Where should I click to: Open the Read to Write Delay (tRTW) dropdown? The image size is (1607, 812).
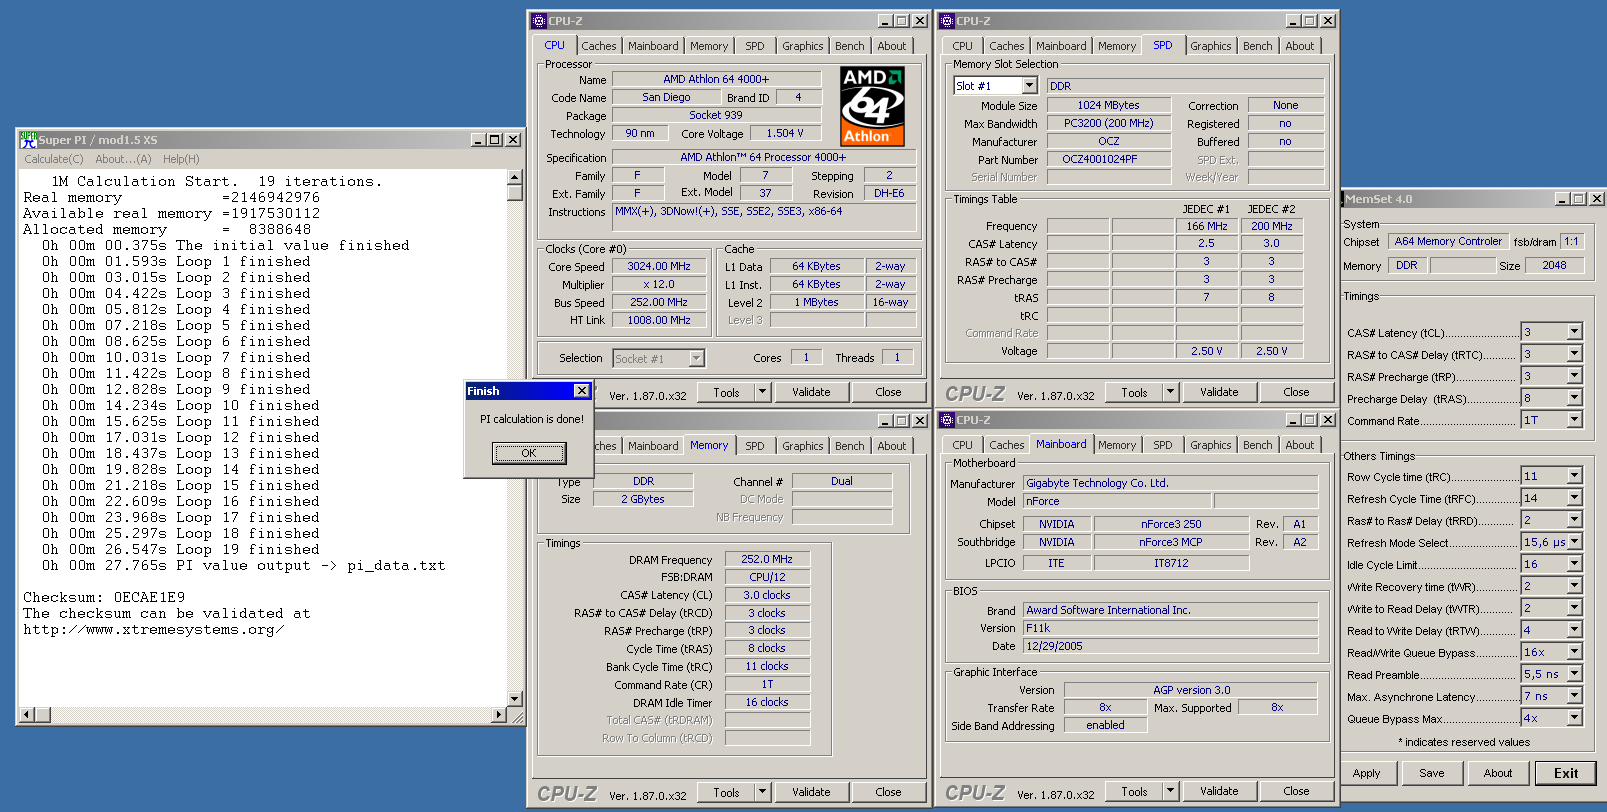click(1574, 630)
